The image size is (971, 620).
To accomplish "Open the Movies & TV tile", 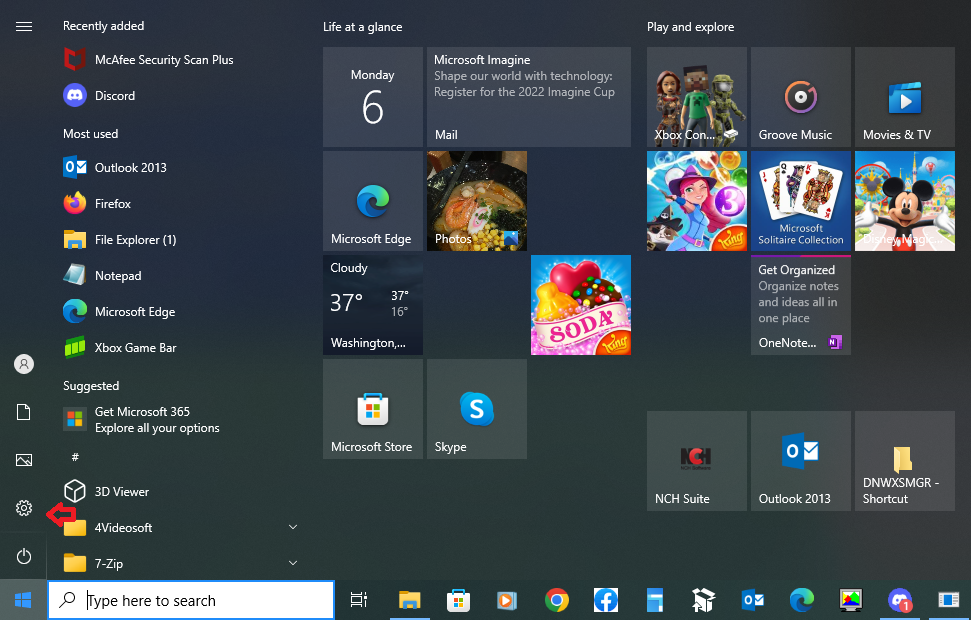I will (x=905, y=97).
